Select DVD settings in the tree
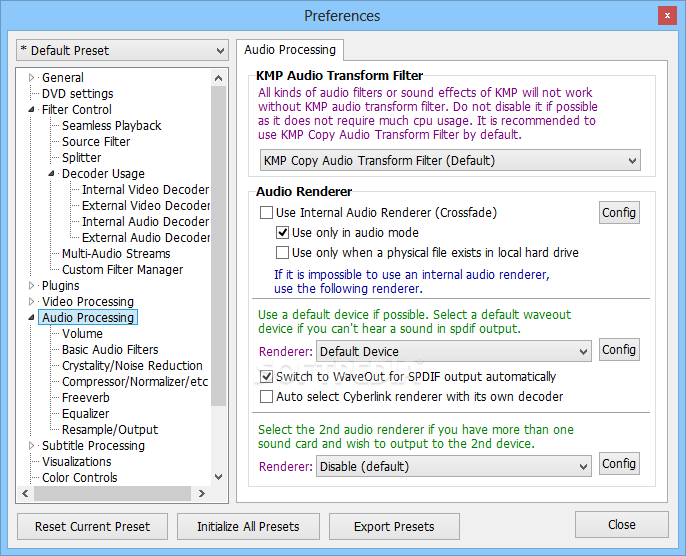686x556 pixels. tap(77, 94)
